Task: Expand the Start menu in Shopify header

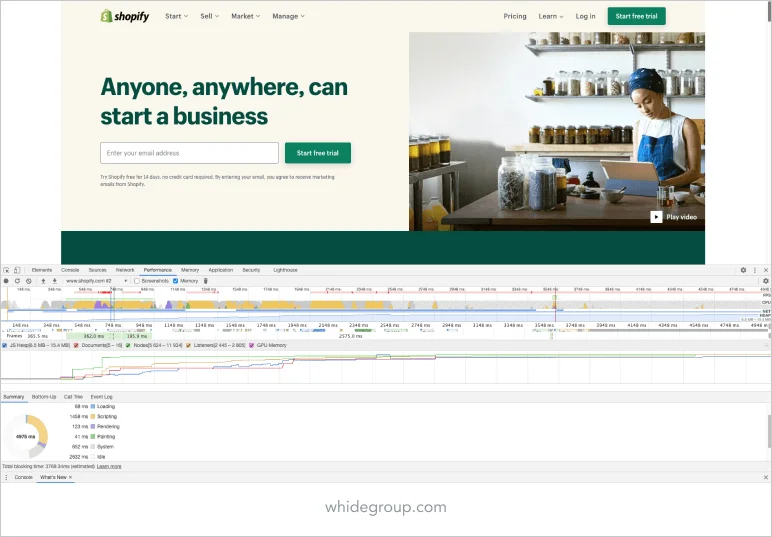Action: pos(176,16)
